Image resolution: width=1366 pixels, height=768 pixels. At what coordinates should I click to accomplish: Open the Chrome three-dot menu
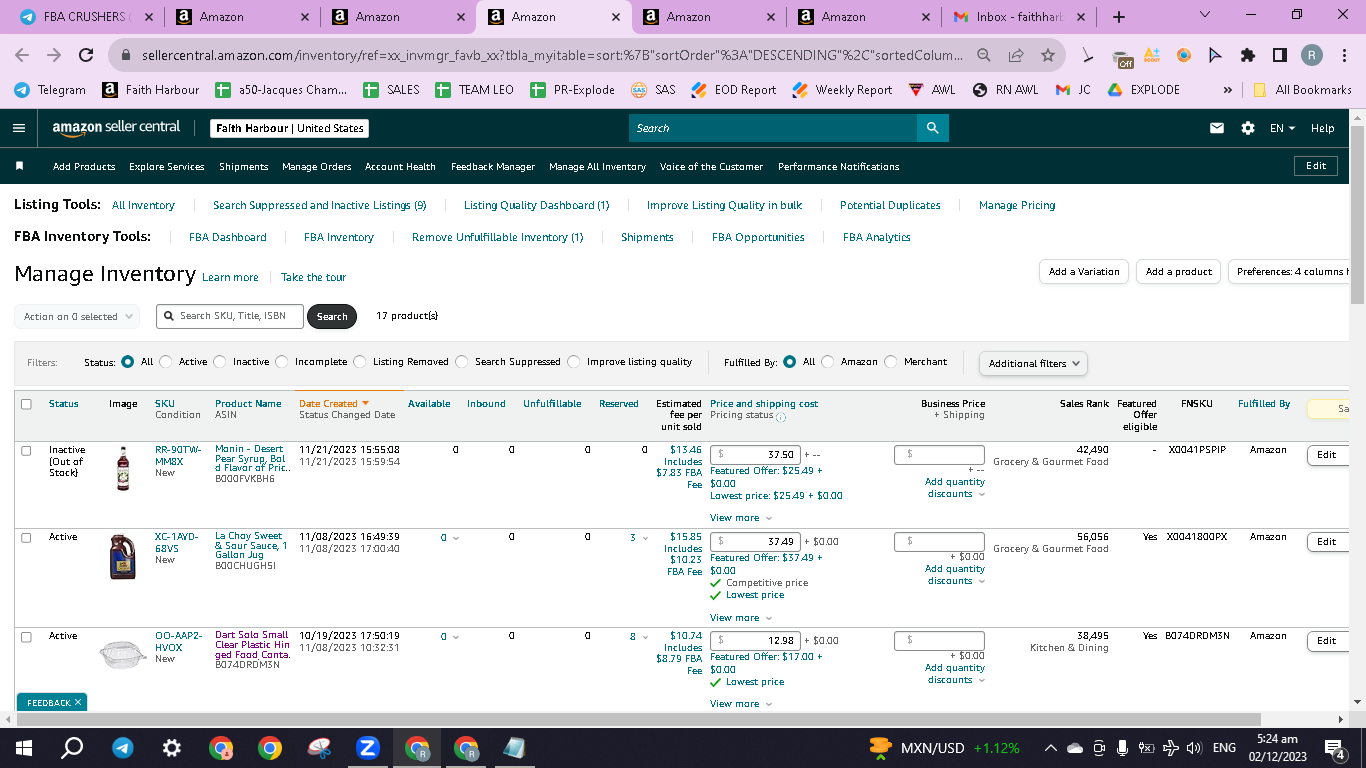(x=1343, y=56)
